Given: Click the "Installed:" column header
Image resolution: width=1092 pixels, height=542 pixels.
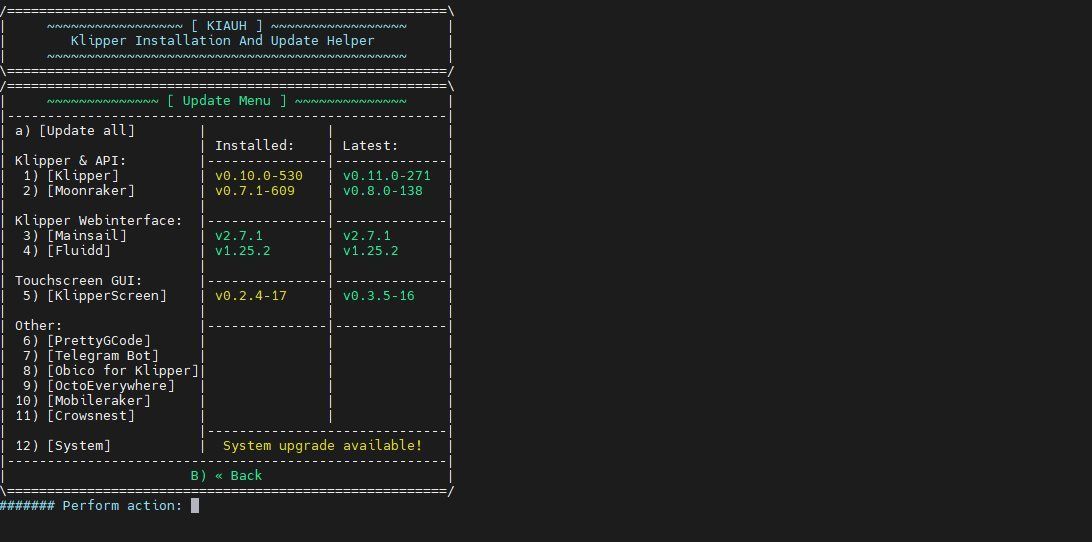Looking at the screenshot, I should (x=255, y=146).
